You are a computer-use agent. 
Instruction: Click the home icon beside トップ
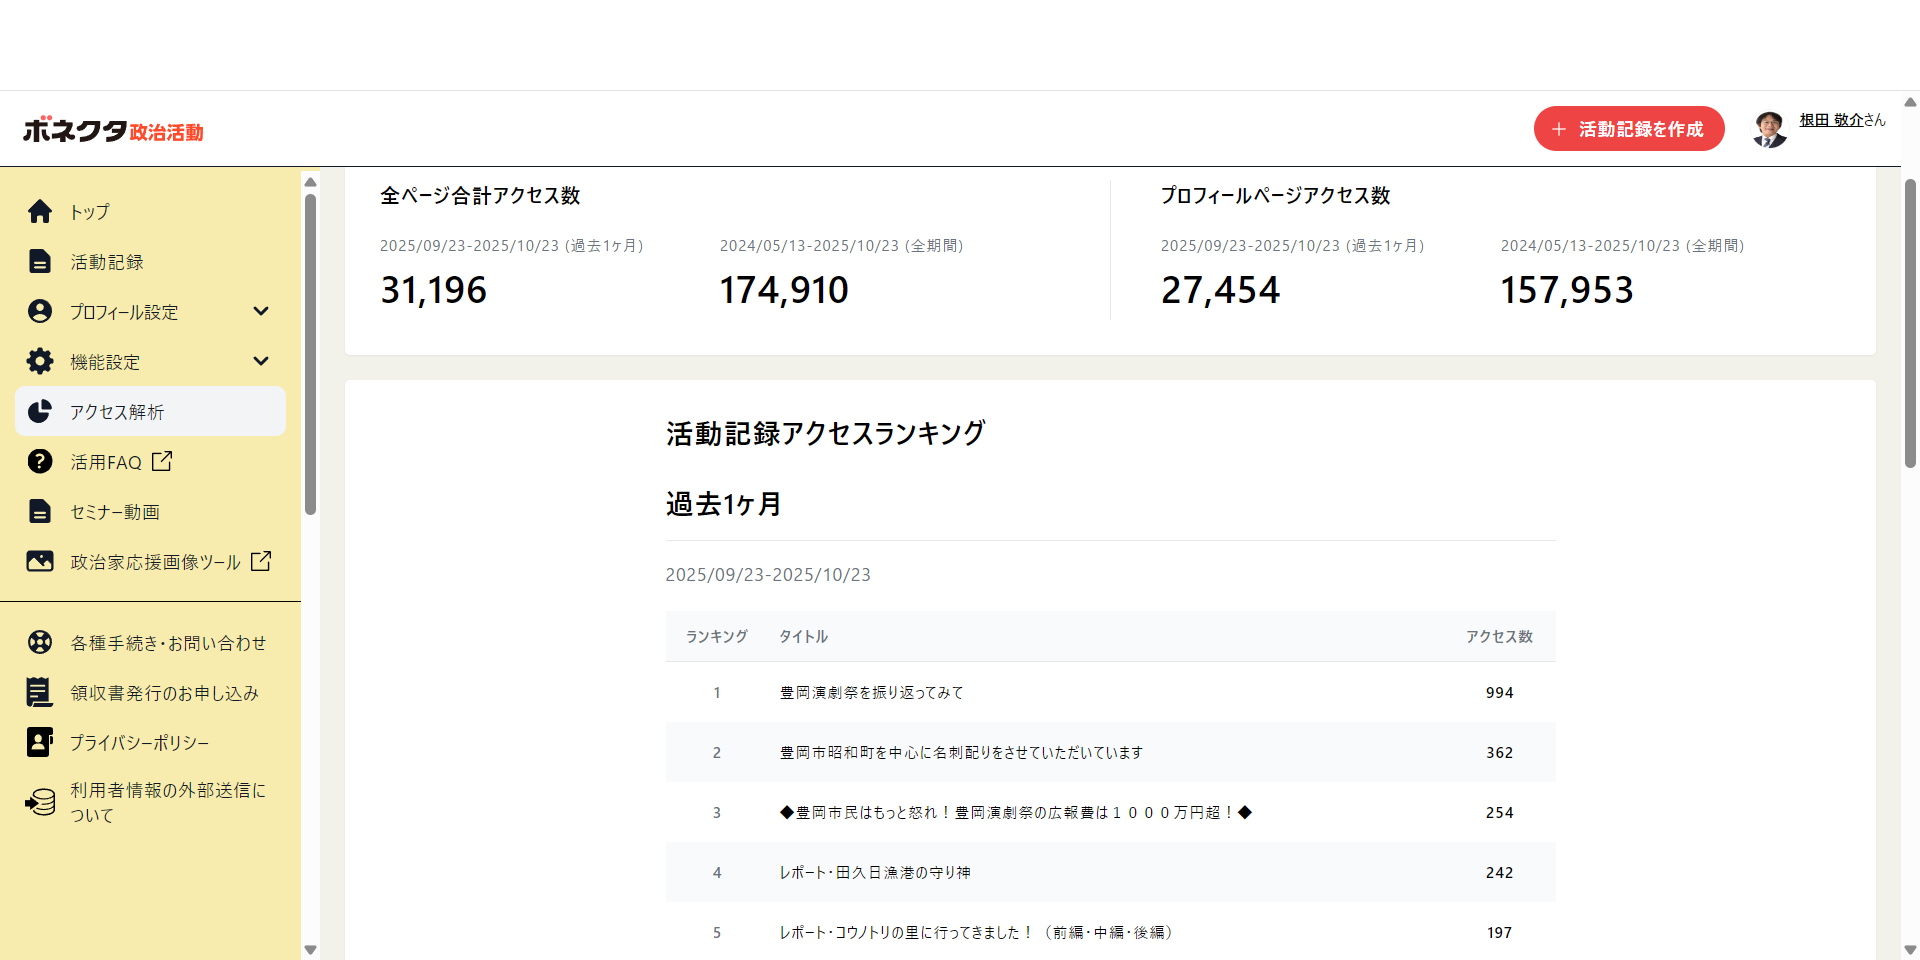[x=40, y=212]
